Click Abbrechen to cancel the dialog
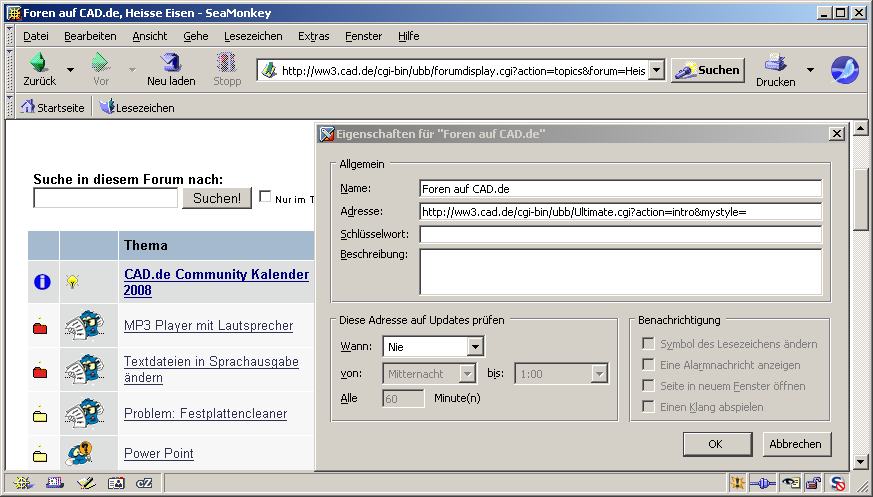This screenshot has height=497, width=873. click(x=796, y=444)
